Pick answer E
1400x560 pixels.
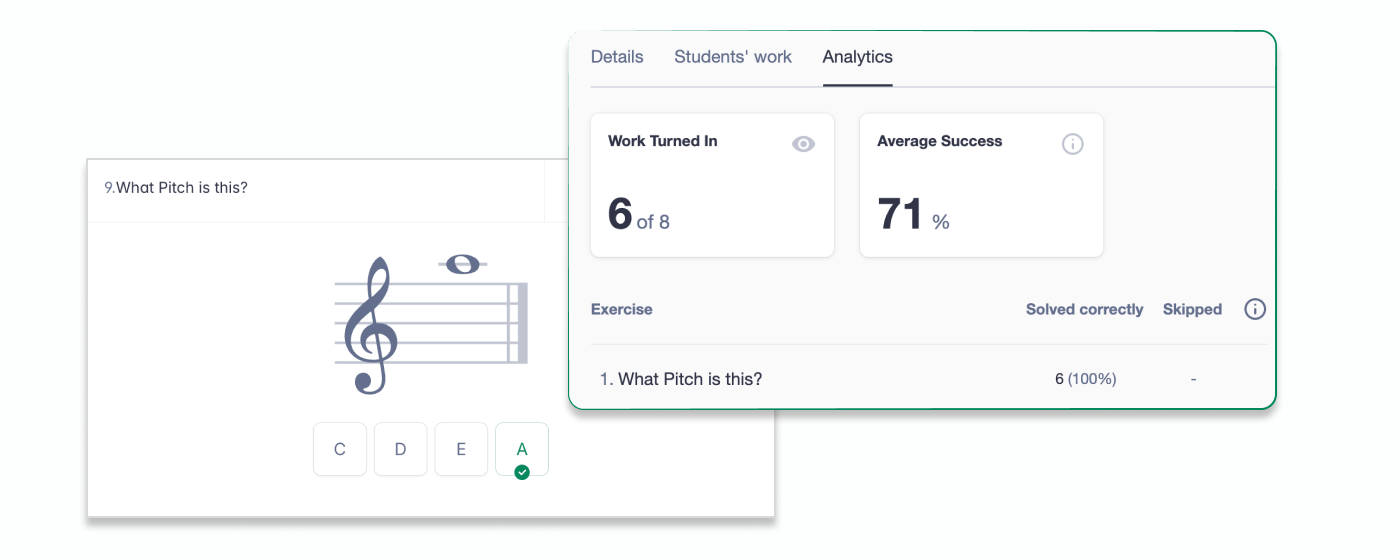[461, 449]
